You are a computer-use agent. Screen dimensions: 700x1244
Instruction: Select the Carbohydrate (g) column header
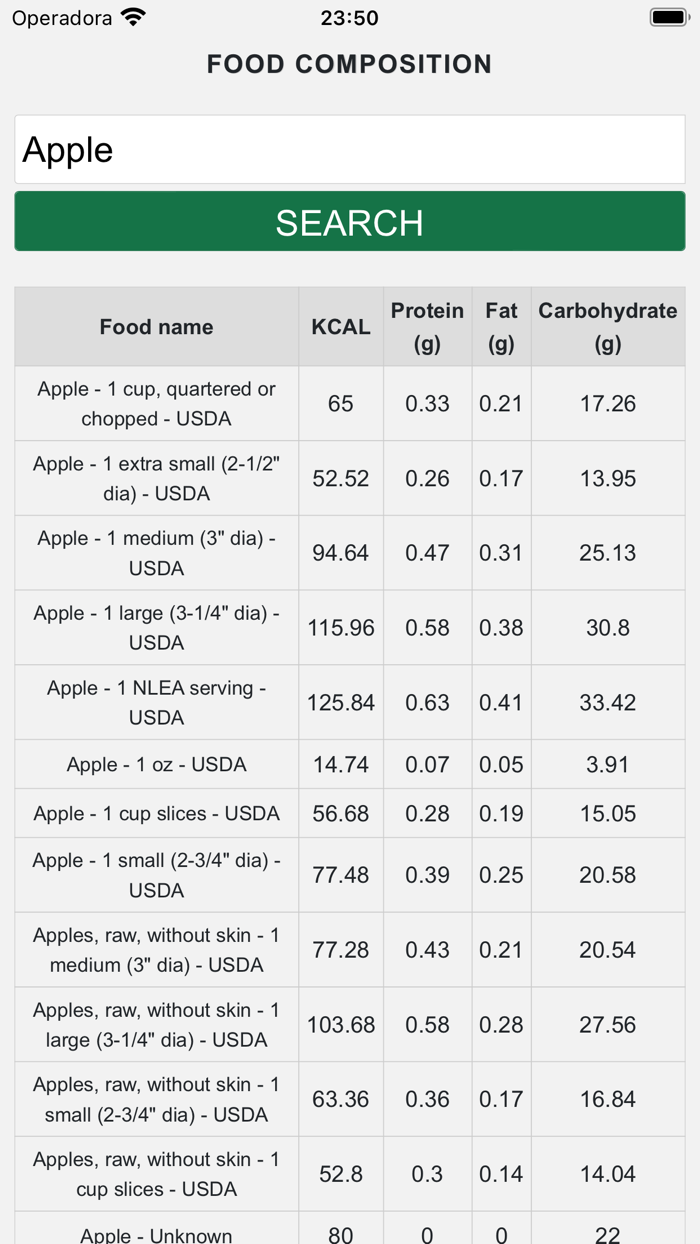(607, 326)
